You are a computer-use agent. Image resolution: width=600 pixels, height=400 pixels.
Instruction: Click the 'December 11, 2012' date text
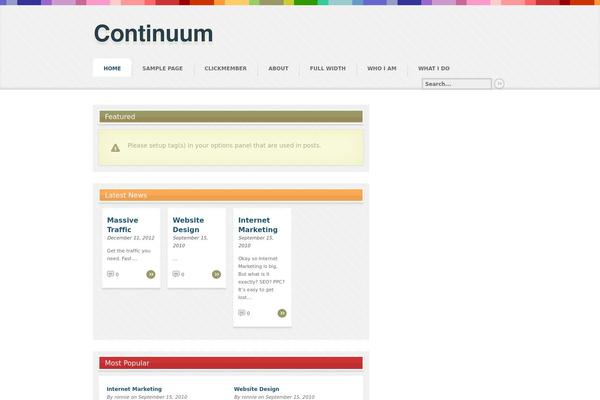point(131,238)
